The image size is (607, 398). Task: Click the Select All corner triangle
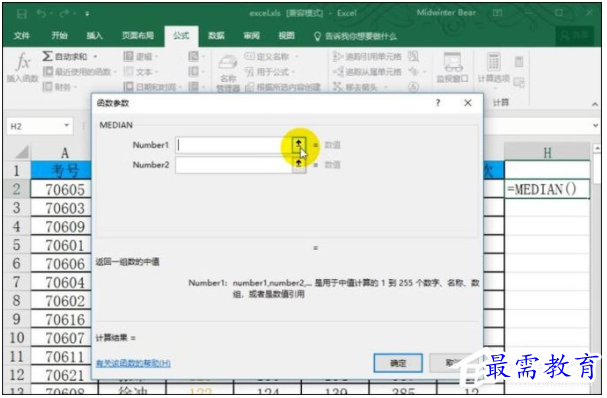[21, 153]
